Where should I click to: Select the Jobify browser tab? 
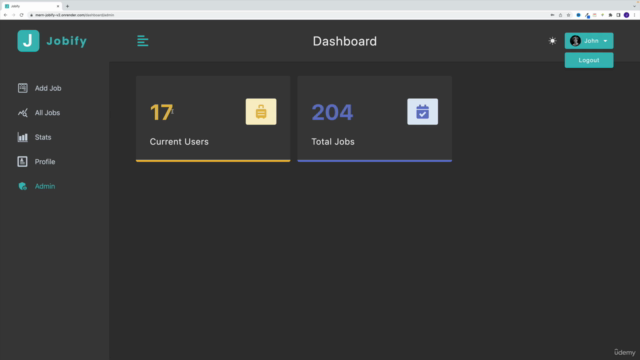pyautogui.click(x=31, y=6)
